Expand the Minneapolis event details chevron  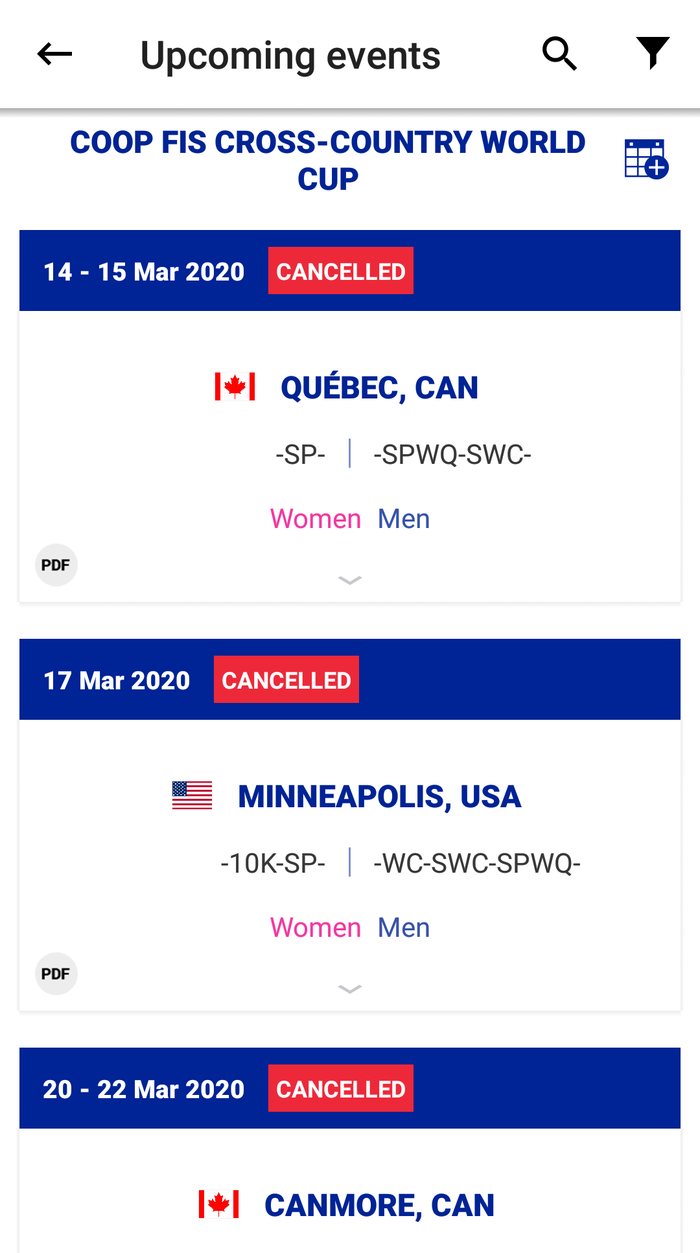pos(350,989)
